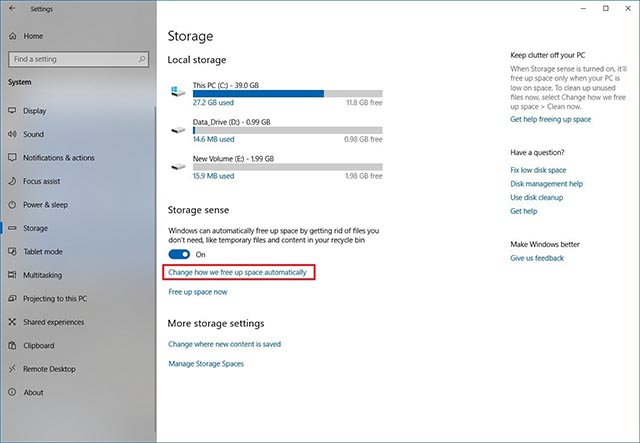Image resolution: width=640 pixels, height=443 pixels.
Task: Open Change where new content is saved
Action: pos(224,344)
